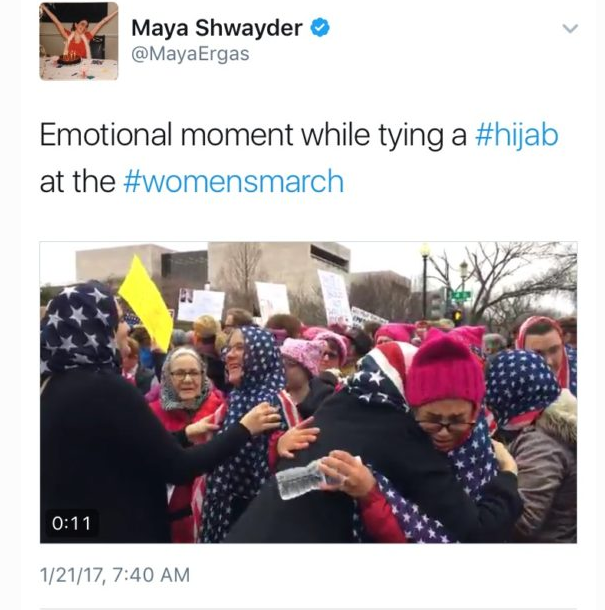Open the Maya Shwayder display name
The image size is (605, 610).
pos(217,28)
